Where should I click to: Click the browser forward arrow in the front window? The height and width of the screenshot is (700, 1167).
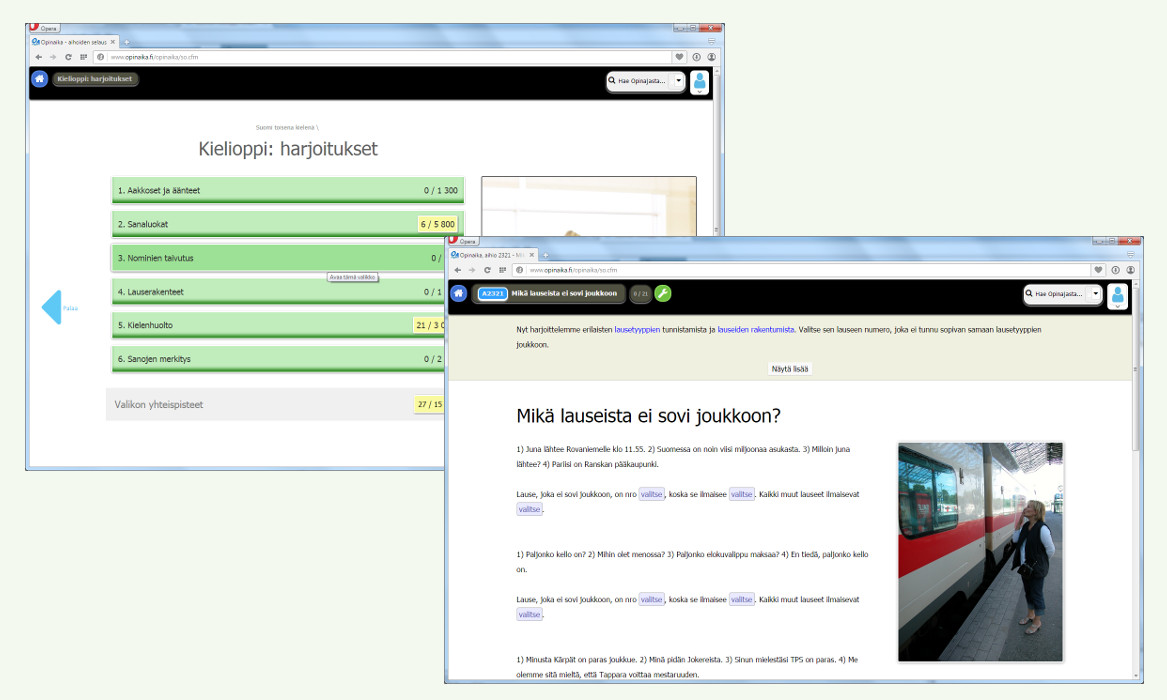472,270
